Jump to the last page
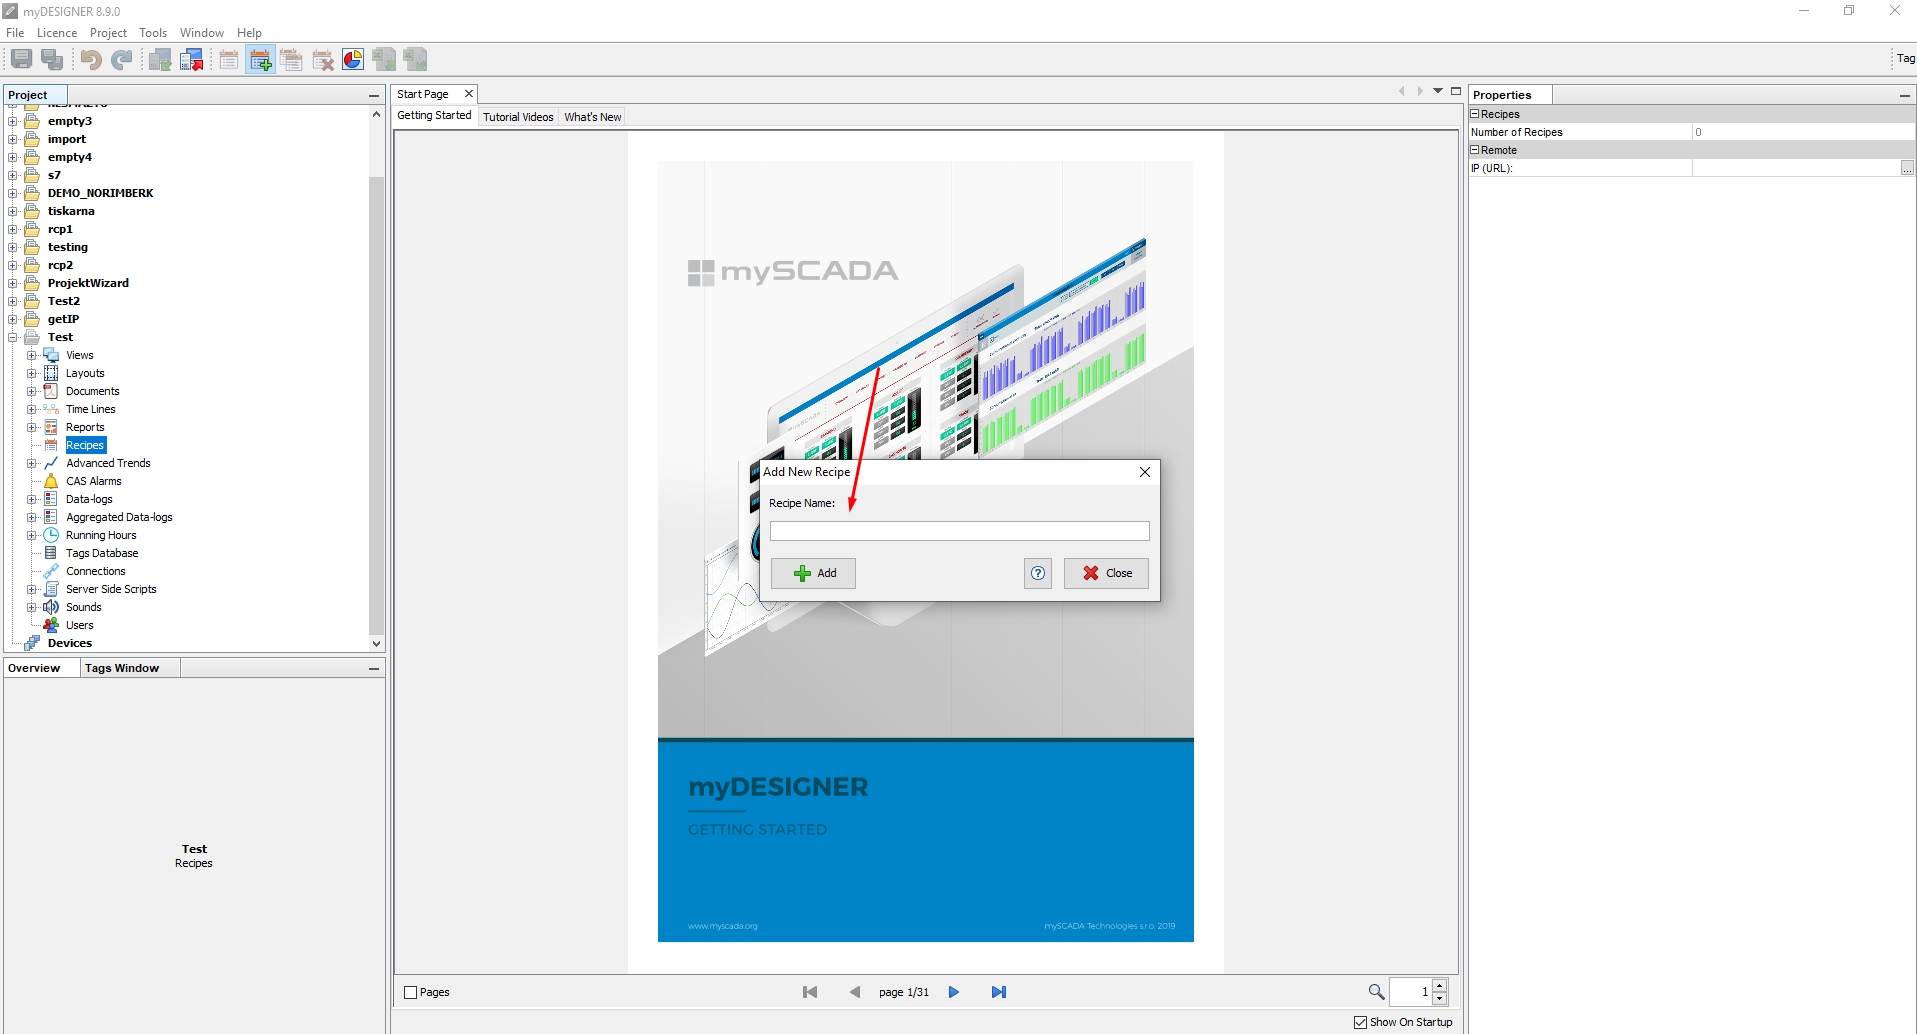The image size is (1917, 1034). 998,992
